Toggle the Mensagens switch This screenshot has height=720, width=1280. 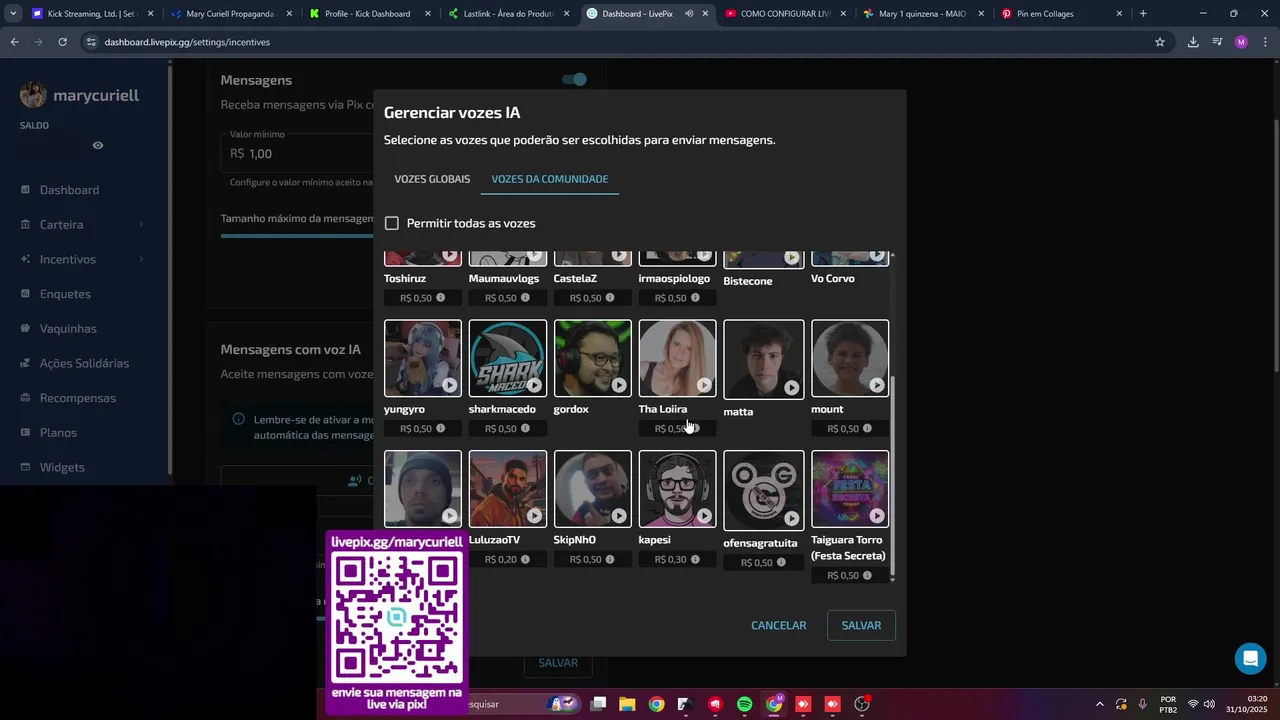click(574, 79)
